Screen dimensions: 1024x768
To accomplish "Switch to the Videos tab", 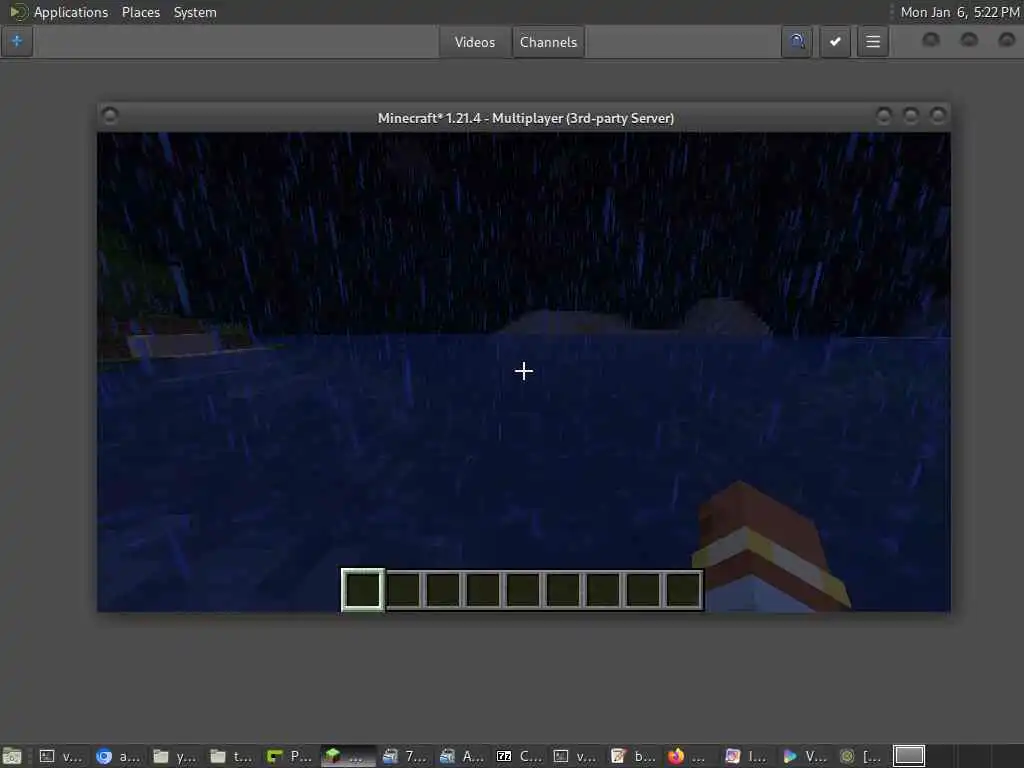I will point(475,42).
